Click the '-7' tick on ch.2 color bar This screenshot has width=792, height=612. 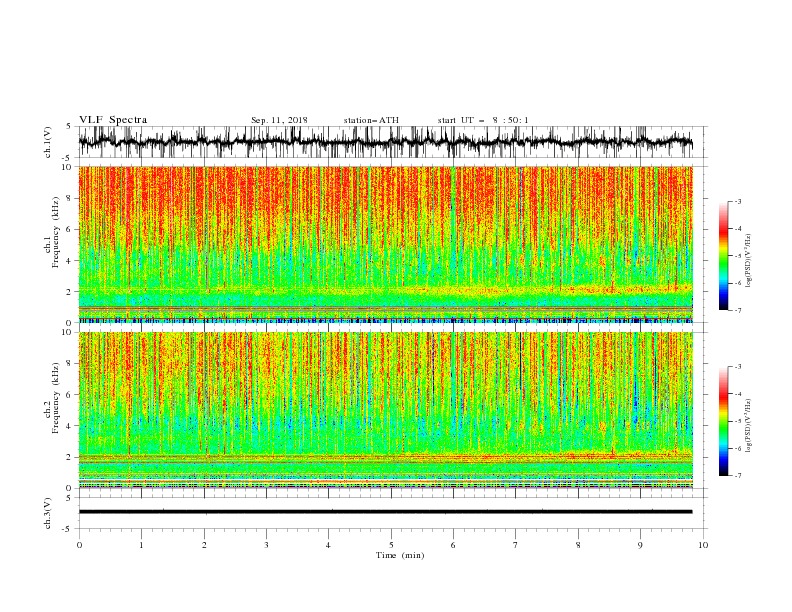737,476
